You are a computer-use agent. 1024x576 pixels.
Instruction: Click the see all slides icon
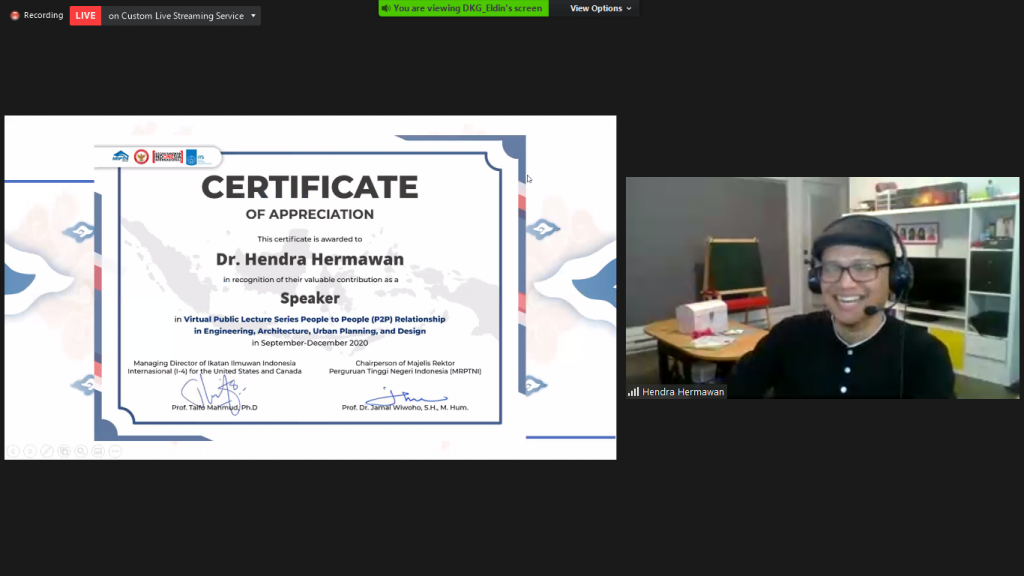64,451
